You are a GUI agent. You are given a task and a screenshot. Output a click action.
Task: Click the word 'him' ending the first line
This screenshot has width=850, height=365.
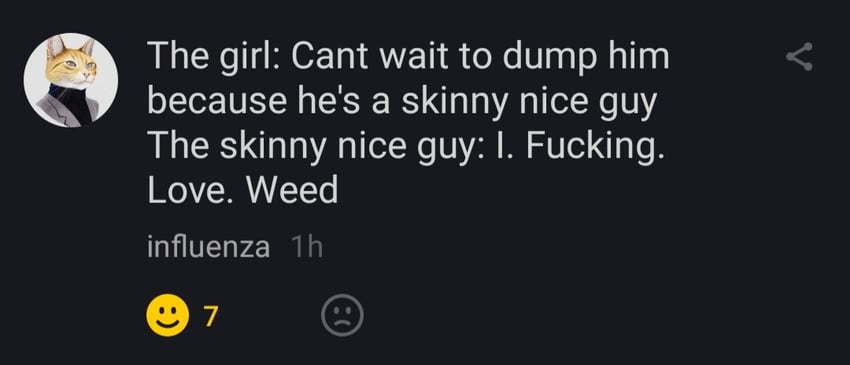pos(639,56)
